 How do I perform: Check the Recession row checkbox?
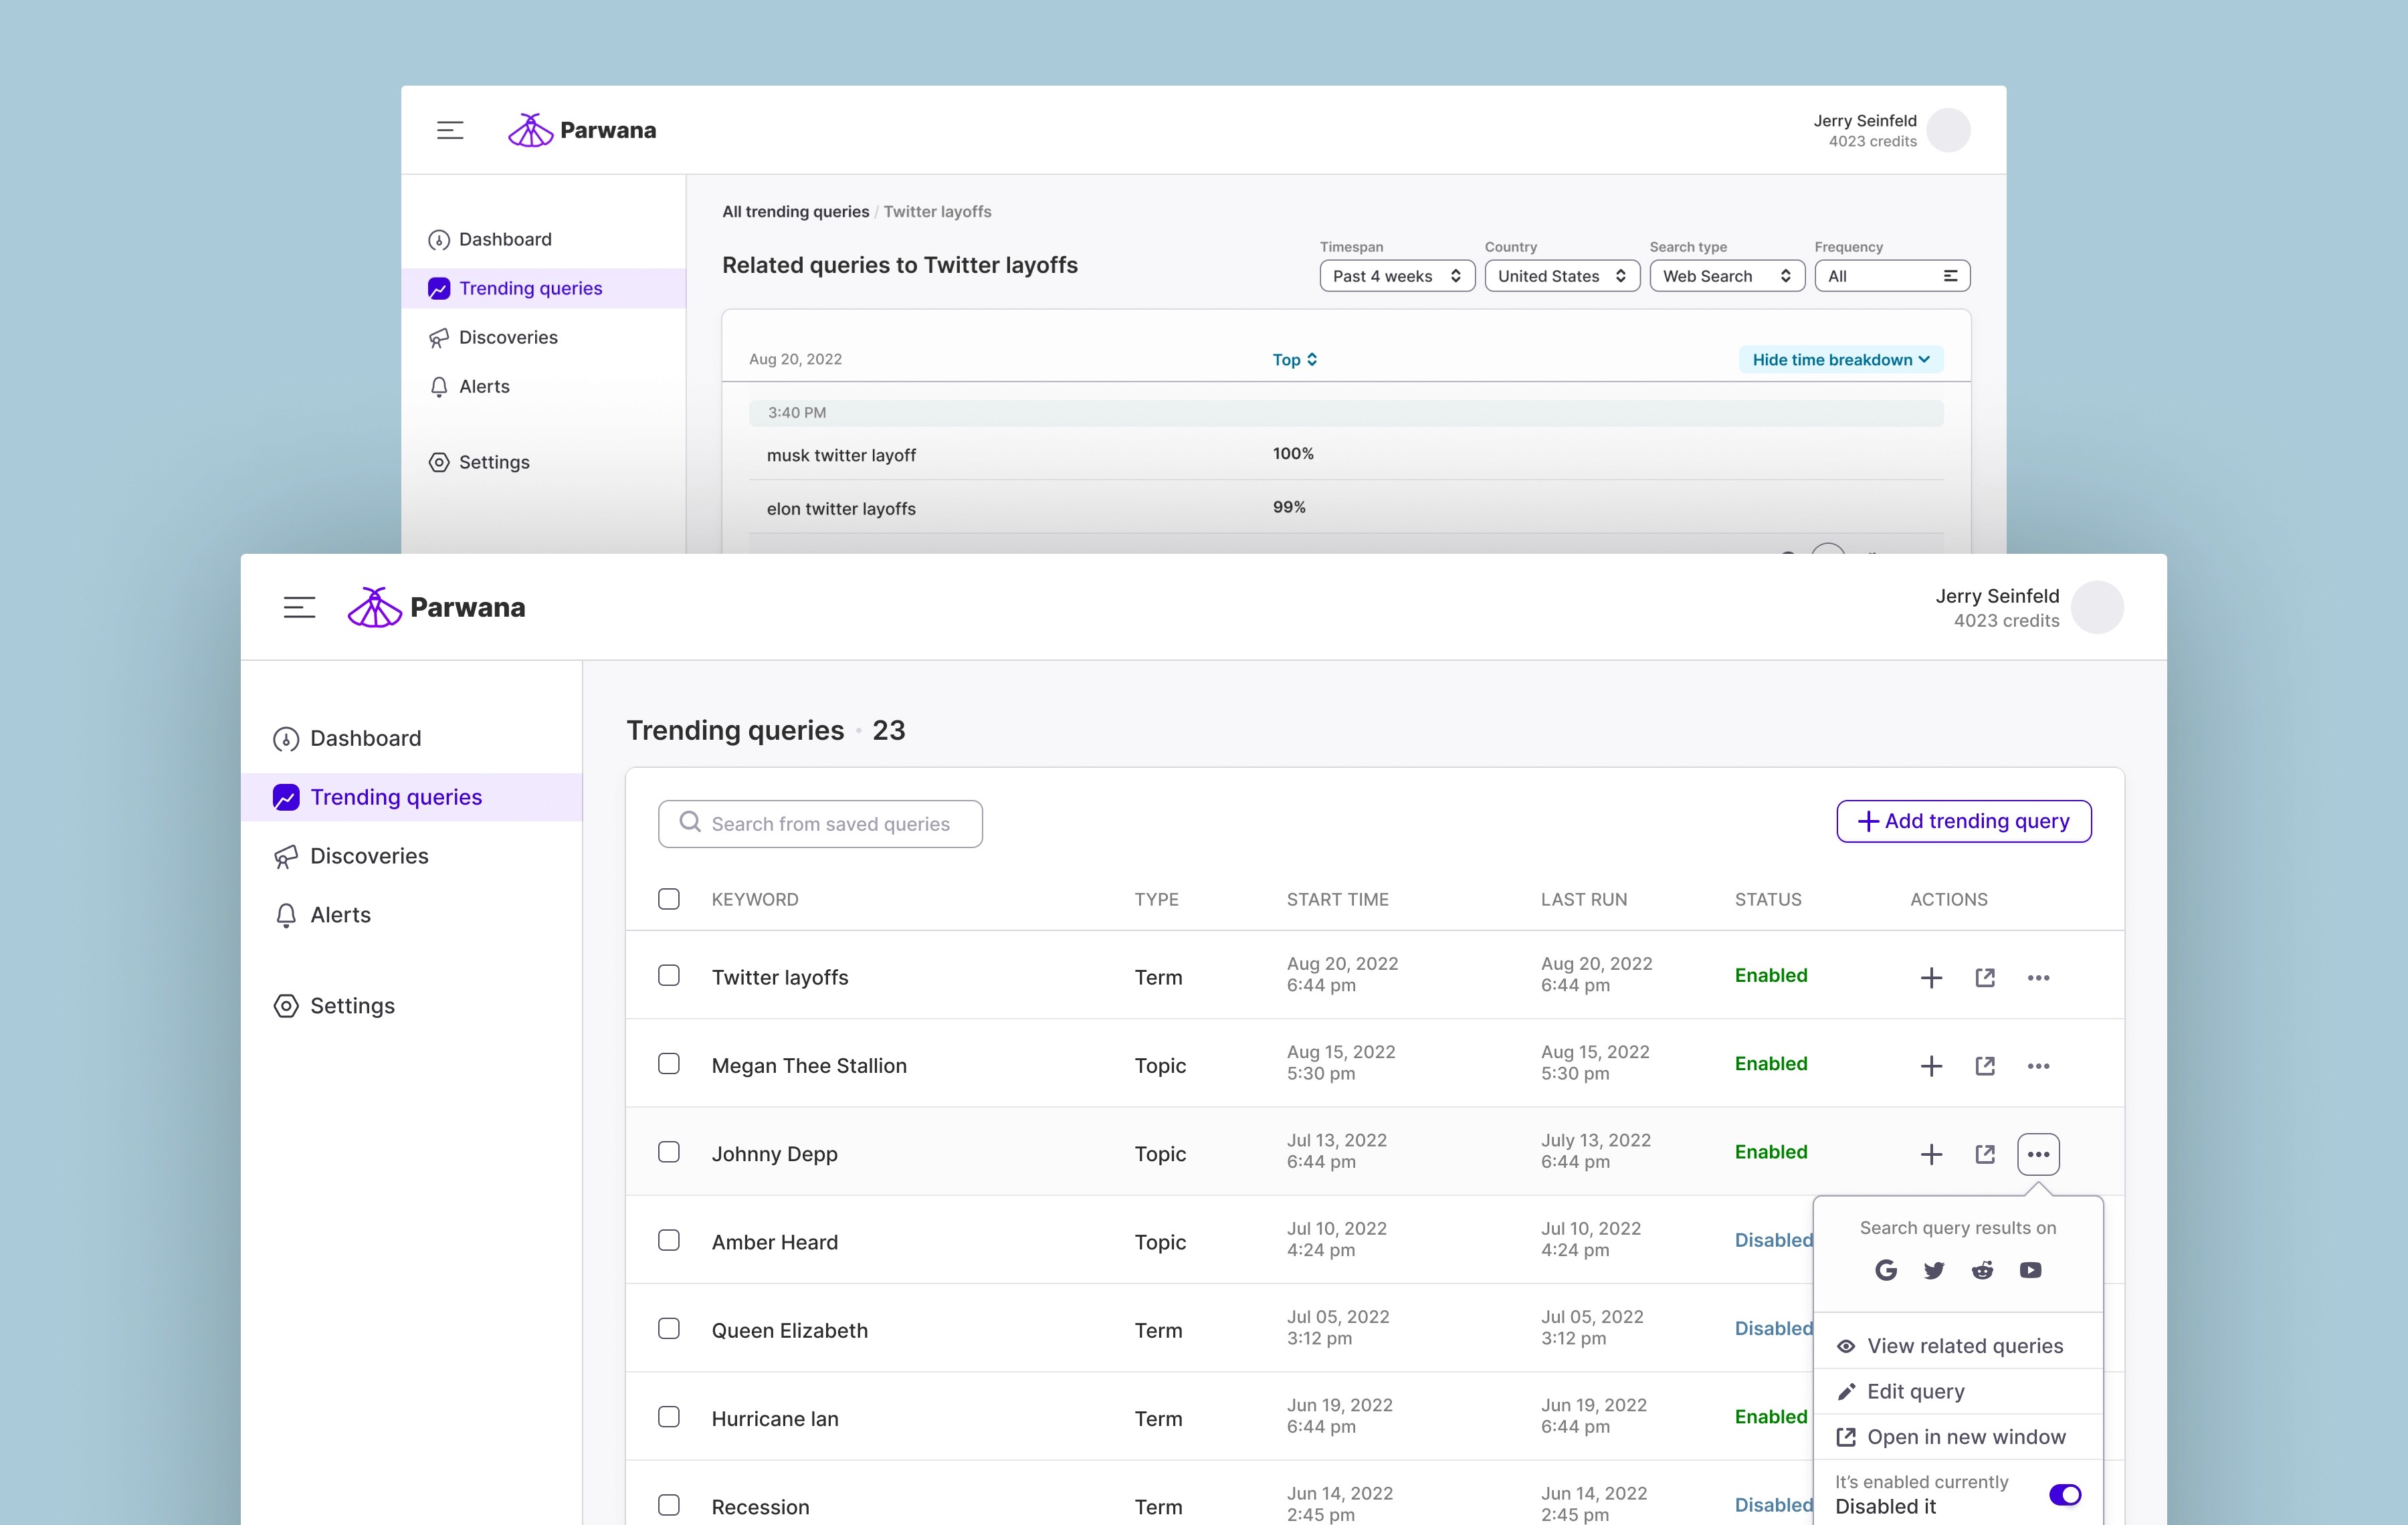click(x=669, y=1505)
